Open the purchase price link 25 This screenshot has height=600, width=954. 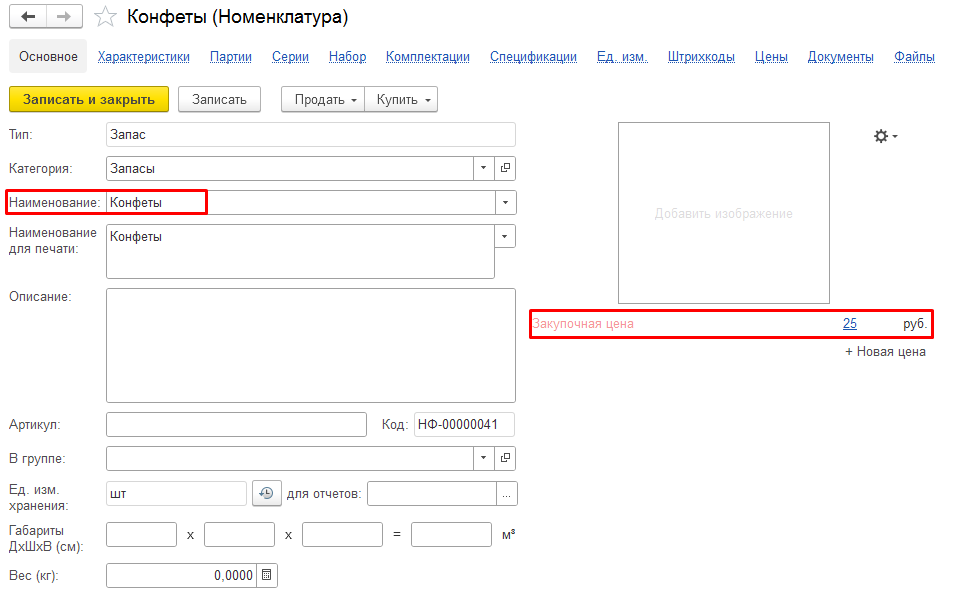point(850,324)
